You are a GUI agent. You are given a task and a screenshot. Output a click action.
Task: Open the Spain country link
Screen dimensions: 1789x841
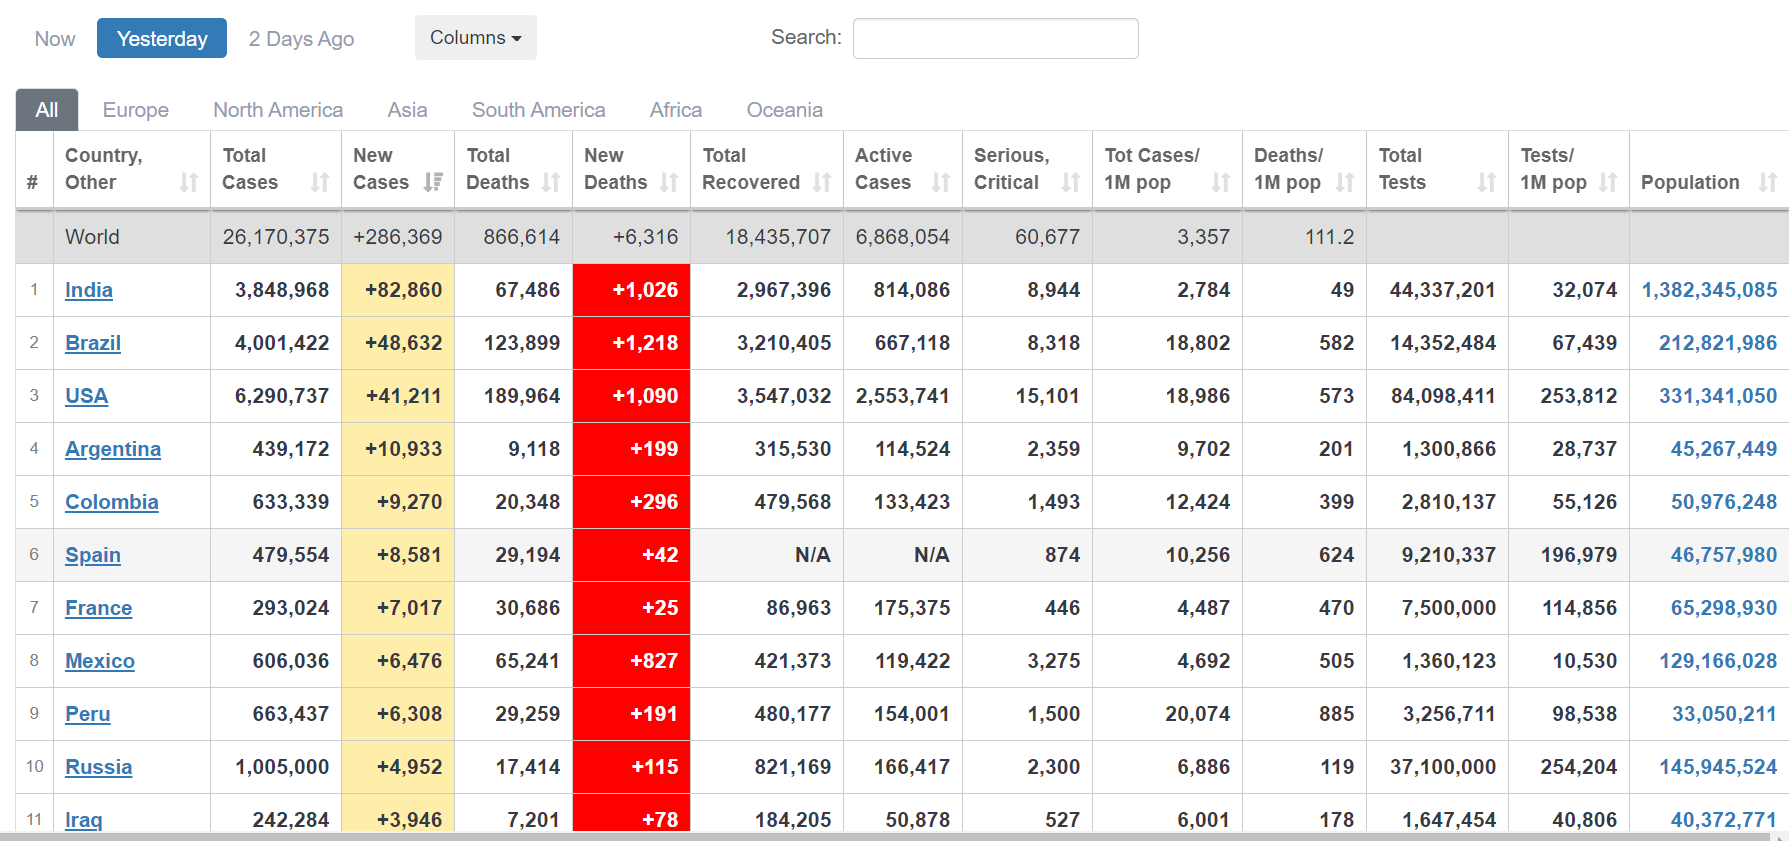click(93, 555)
